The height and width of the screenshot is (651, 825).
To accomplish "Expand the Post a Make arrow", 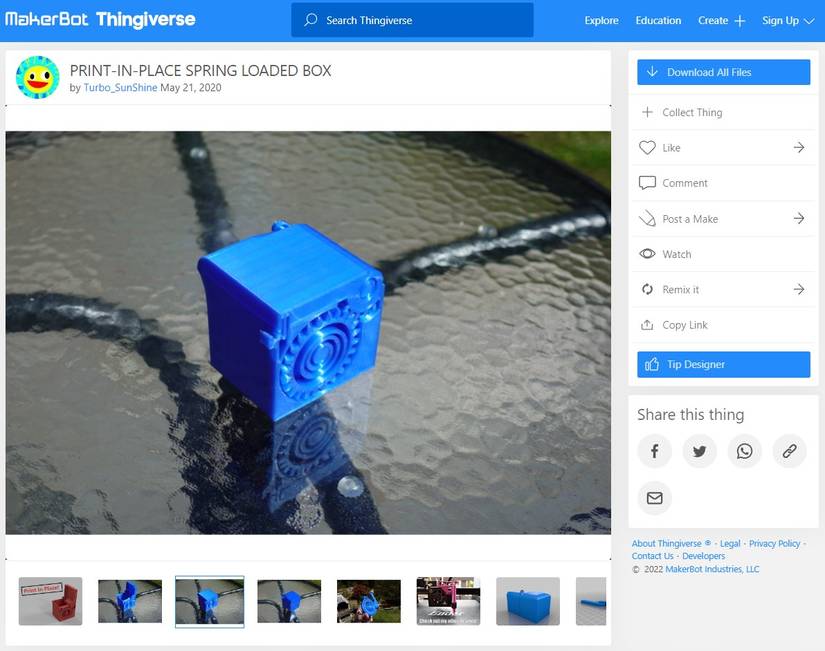I will pos(798,218).
